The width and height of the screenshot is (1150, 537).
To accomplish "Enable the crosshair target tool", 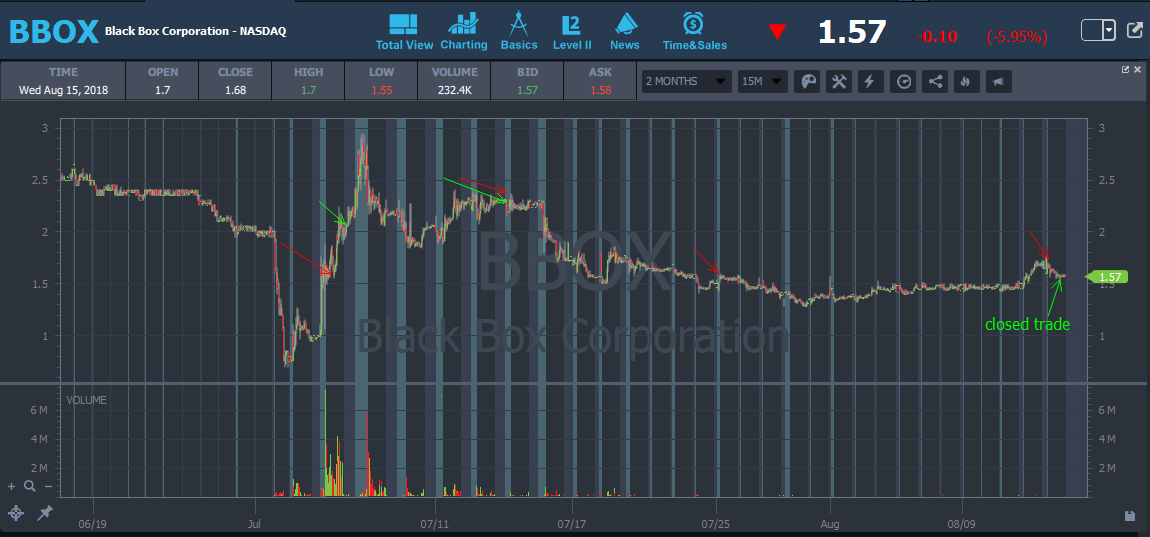I will (x=16, y=513).
